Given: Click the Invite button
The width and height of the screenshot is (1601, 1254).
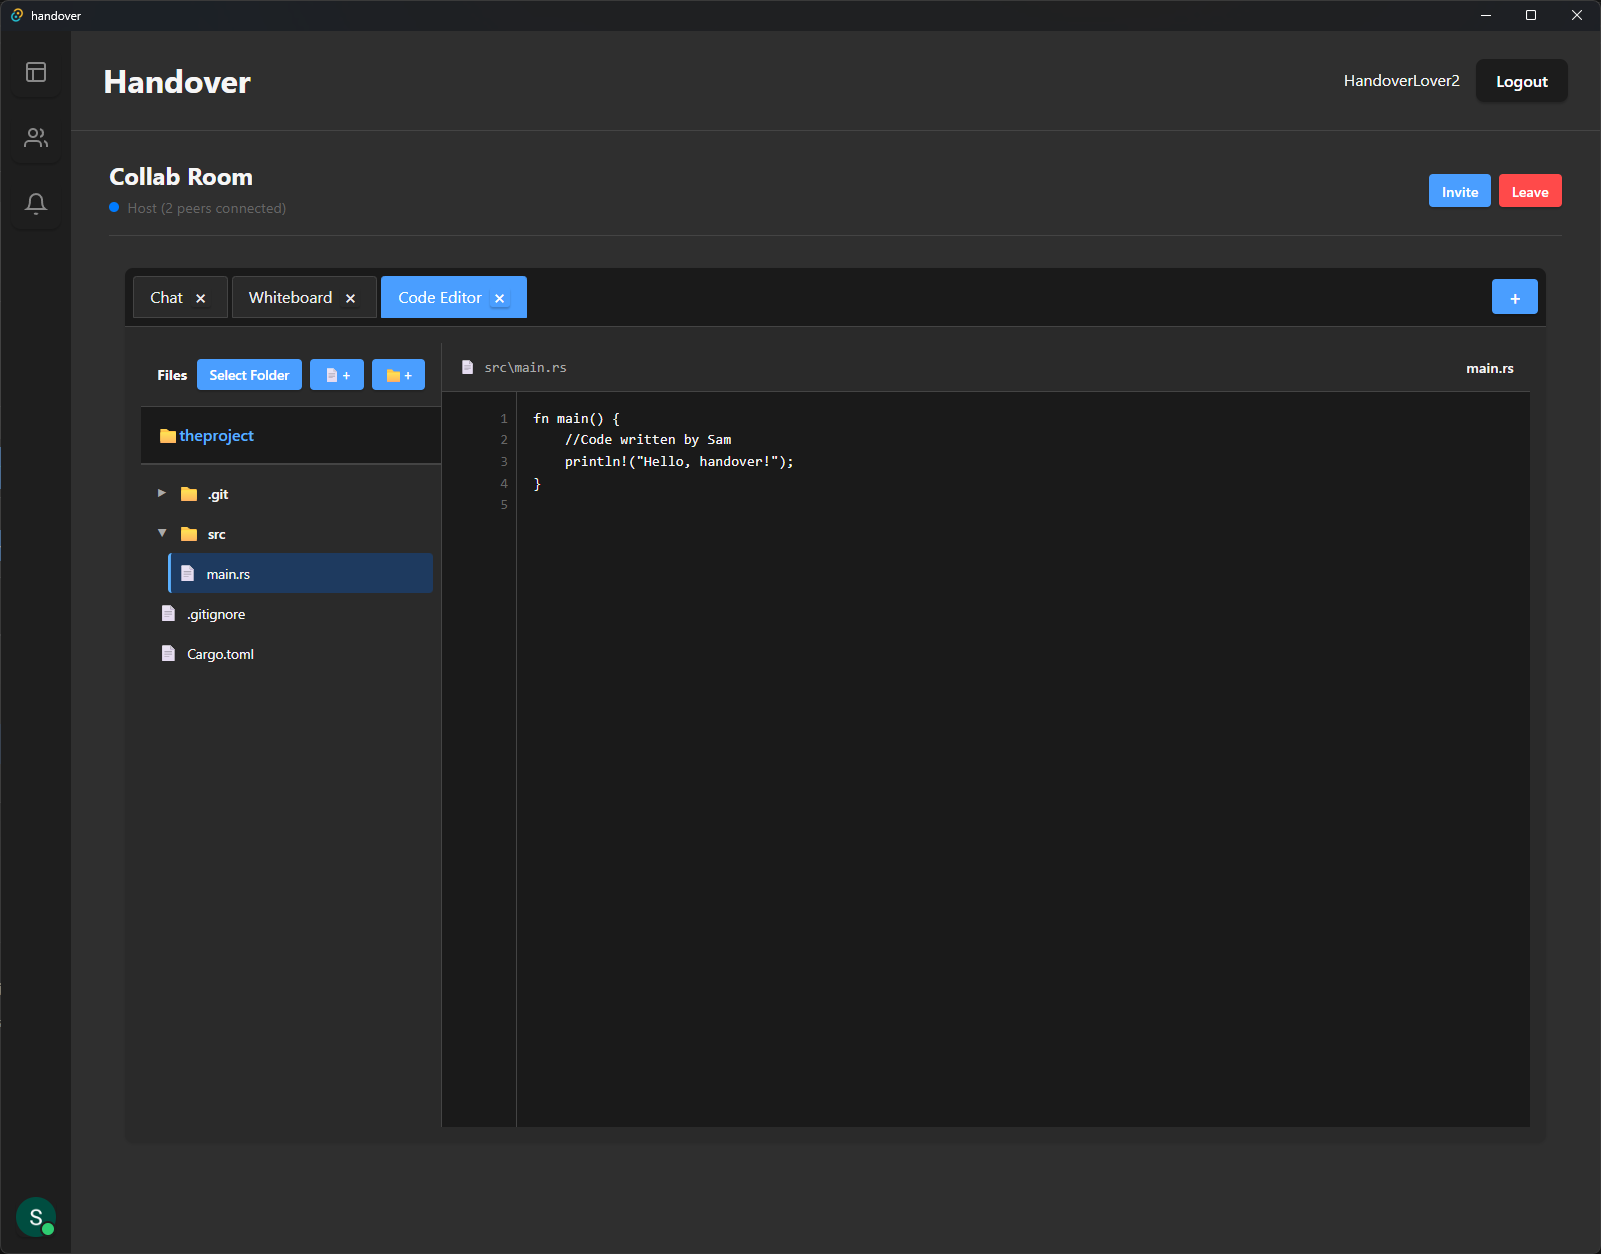Looking at the screenshot, I should tap(1459, 190).
